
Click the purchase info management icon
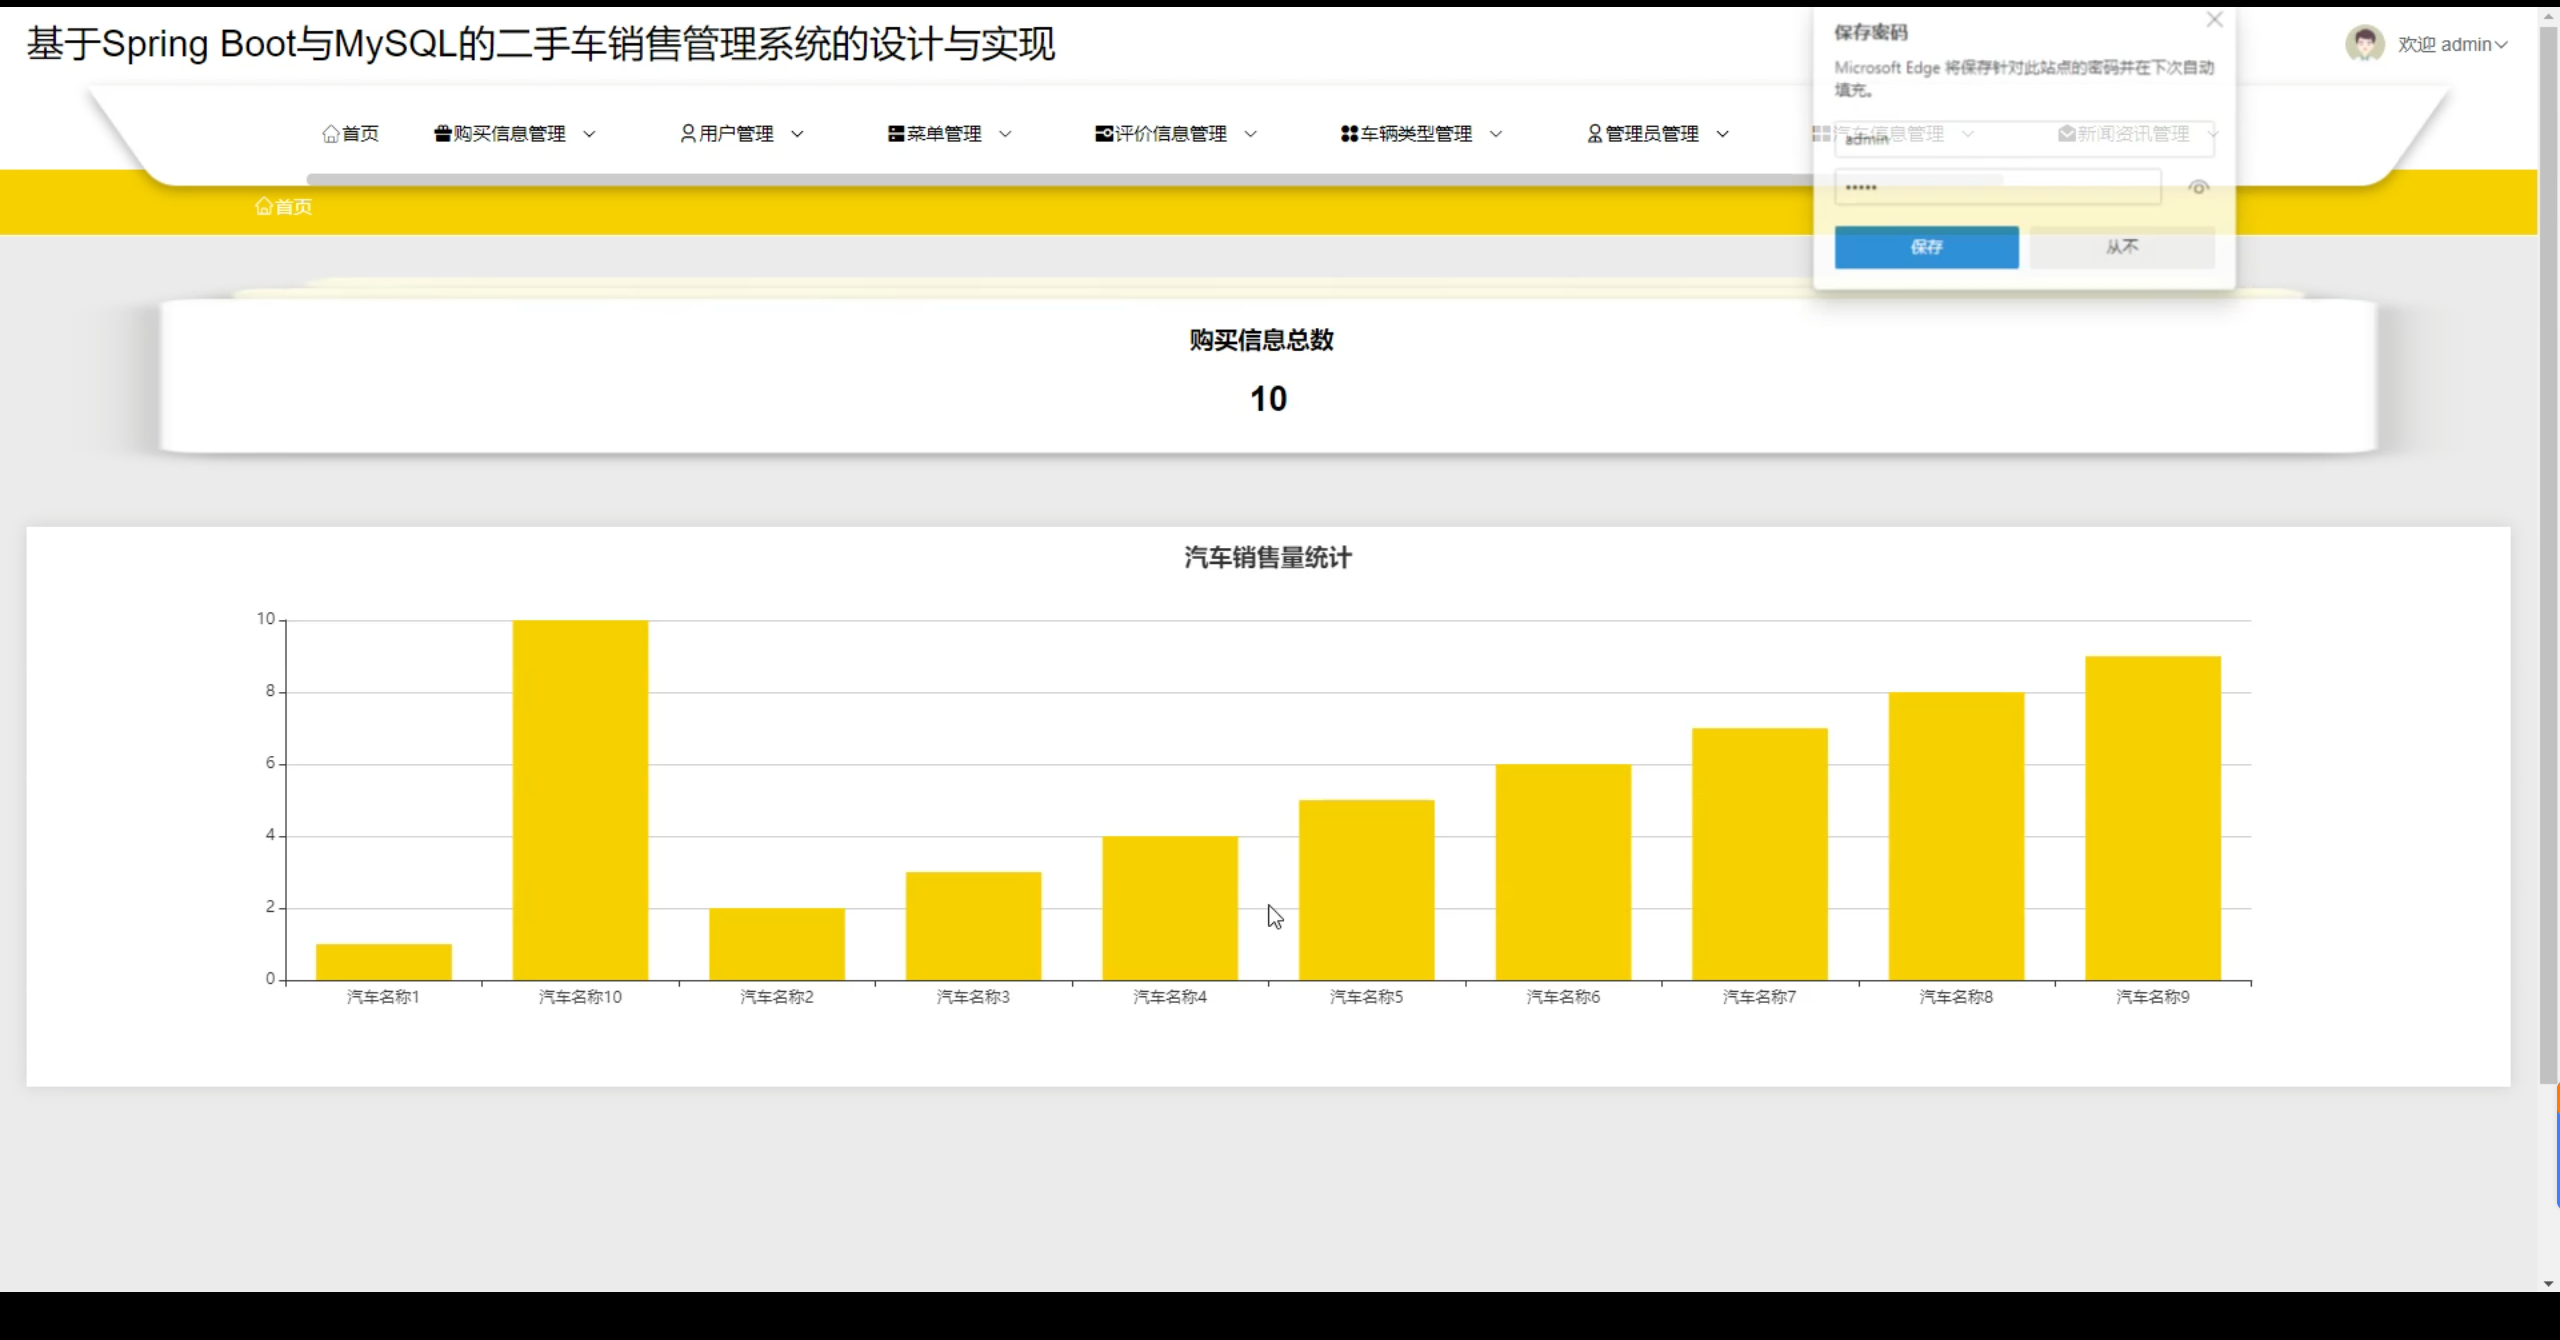coord(442,134)
